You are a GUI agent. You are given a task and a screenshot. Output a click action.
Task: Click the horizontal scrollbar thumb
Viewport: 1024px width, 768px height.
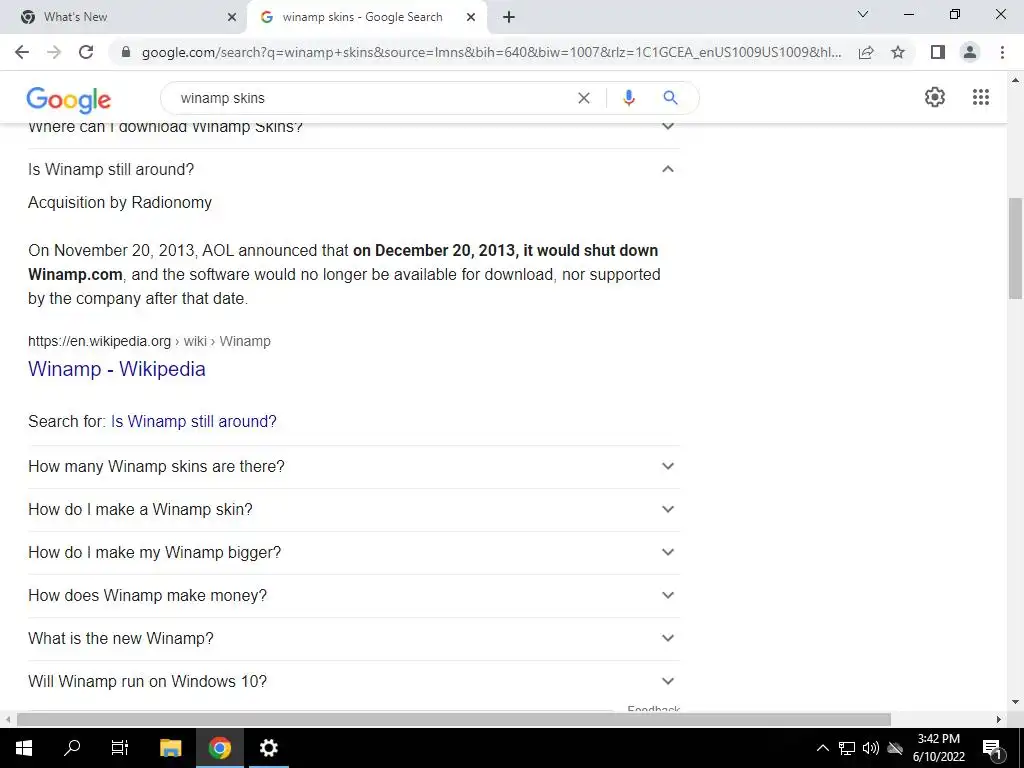pos(454,720)
